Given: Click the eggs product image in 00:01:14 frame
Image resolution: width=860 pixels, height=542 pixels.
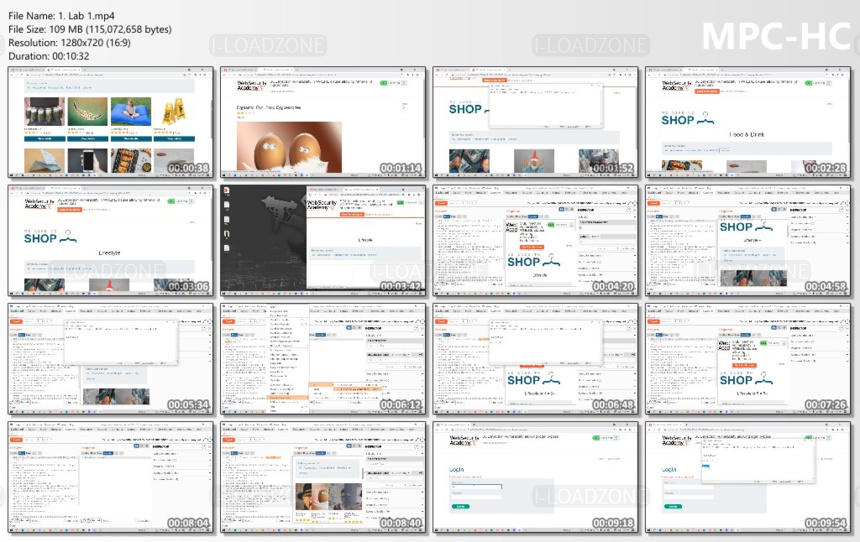Looking at the screenshot, I should 289,147.
